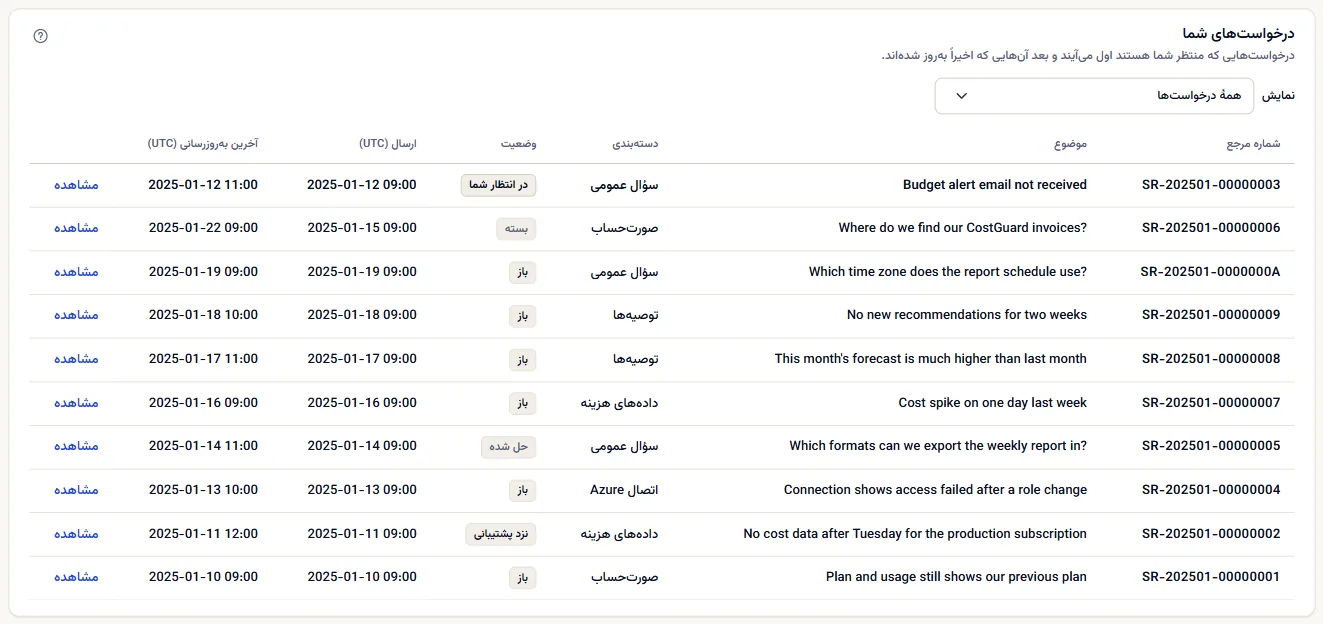Image resolution: width=1323 pixels, height=624 pixels.
Task: View request SR-202501-00000008 via its مشاهده link
Action: [76, 359]
